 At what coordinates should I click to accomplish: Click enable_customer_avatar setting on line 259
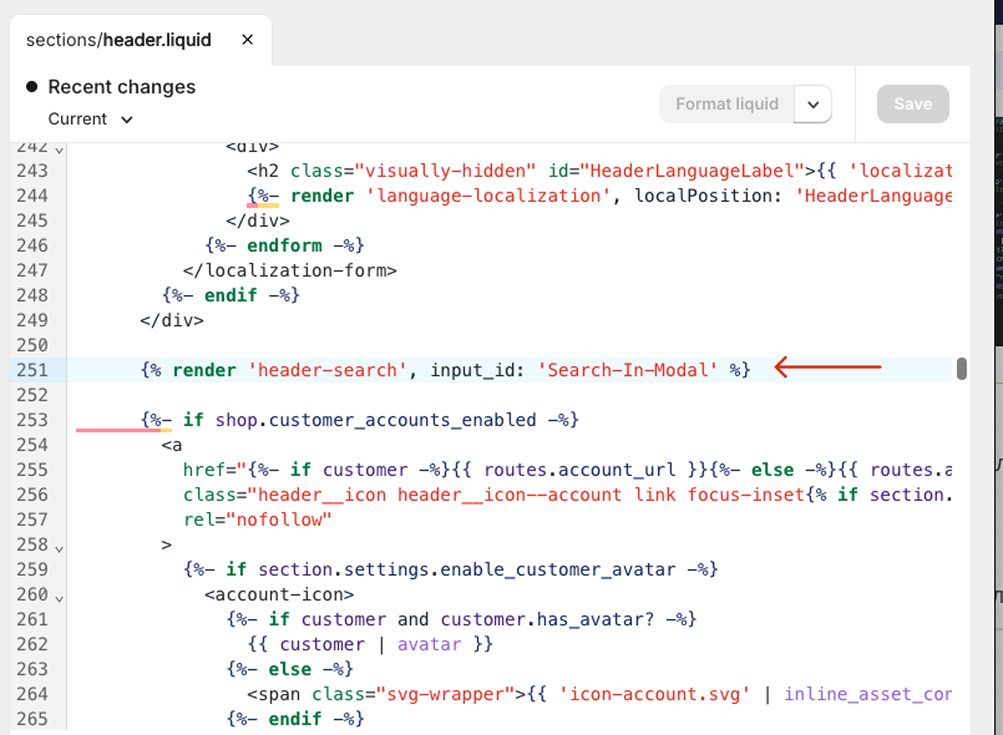pyautogui.click(x=558, y=569)
